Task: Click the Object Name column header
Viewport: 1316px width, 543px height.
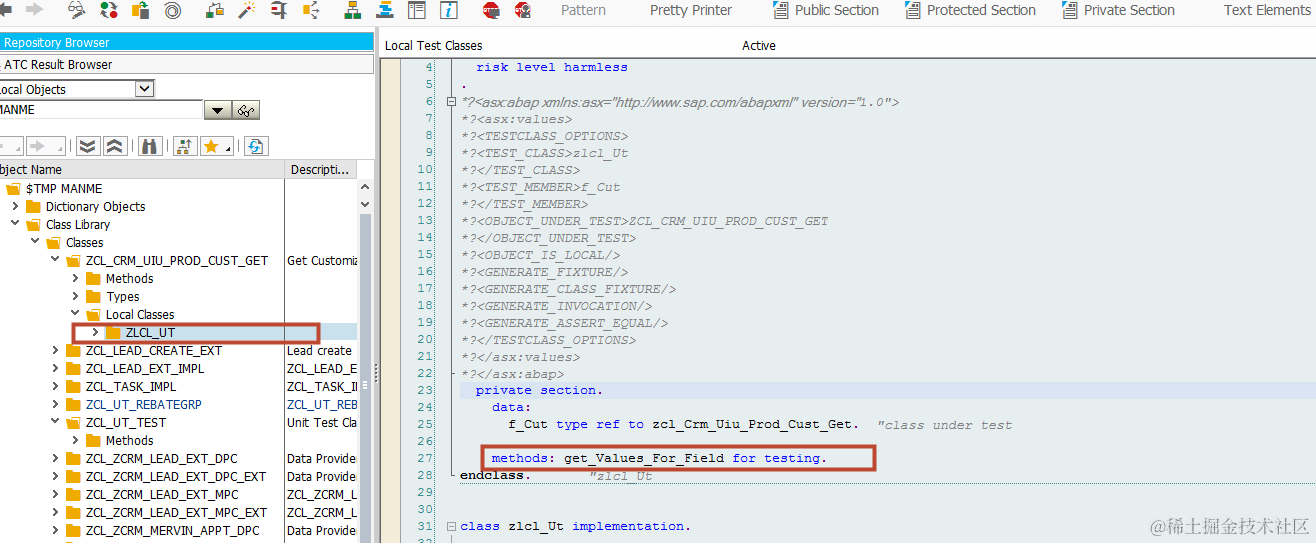Action: [x=142, y=170]
